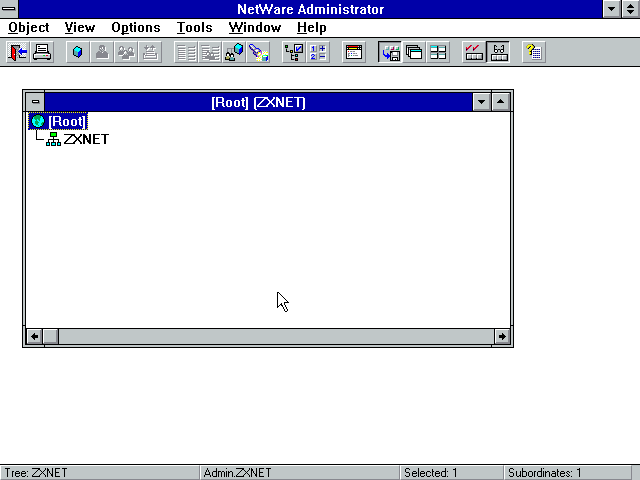The height and width of the screenshot is (480, 640).
Task: Click the Help question mark icon
Action: pos(533,52)
